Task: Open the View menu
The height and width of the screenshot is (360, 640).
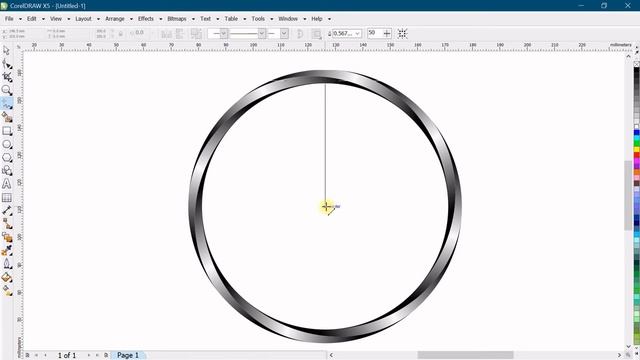Action: coord(56,19)
